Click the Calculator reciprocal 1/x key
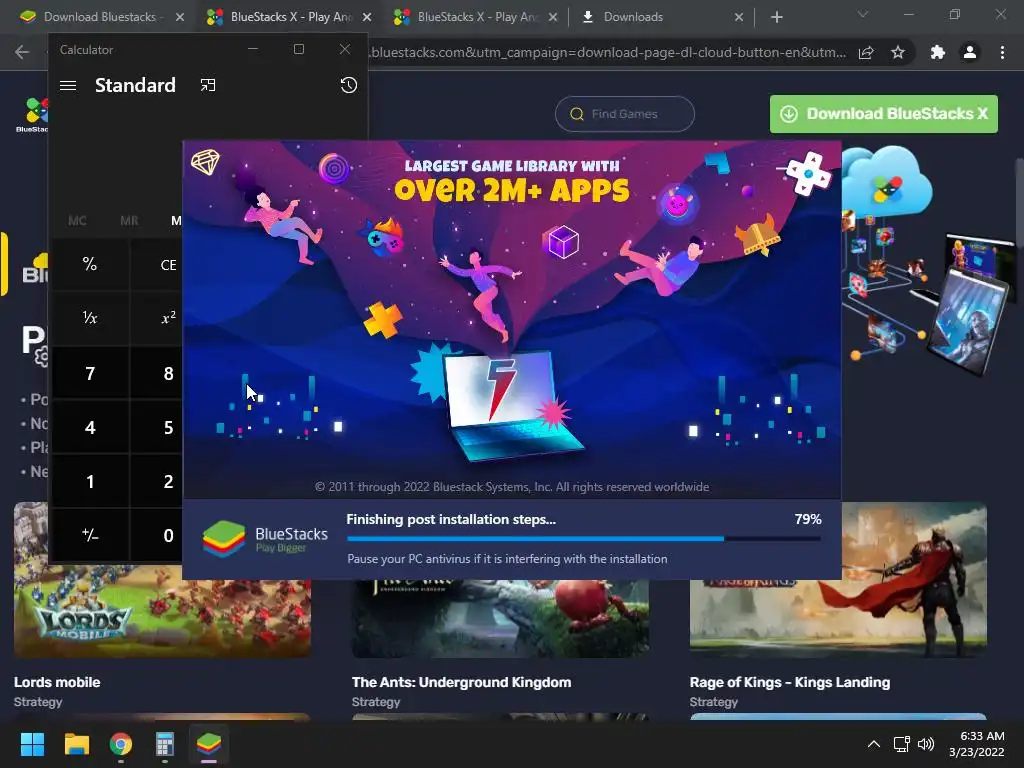This screenshot has height=768, width=1024. point(90,318)
